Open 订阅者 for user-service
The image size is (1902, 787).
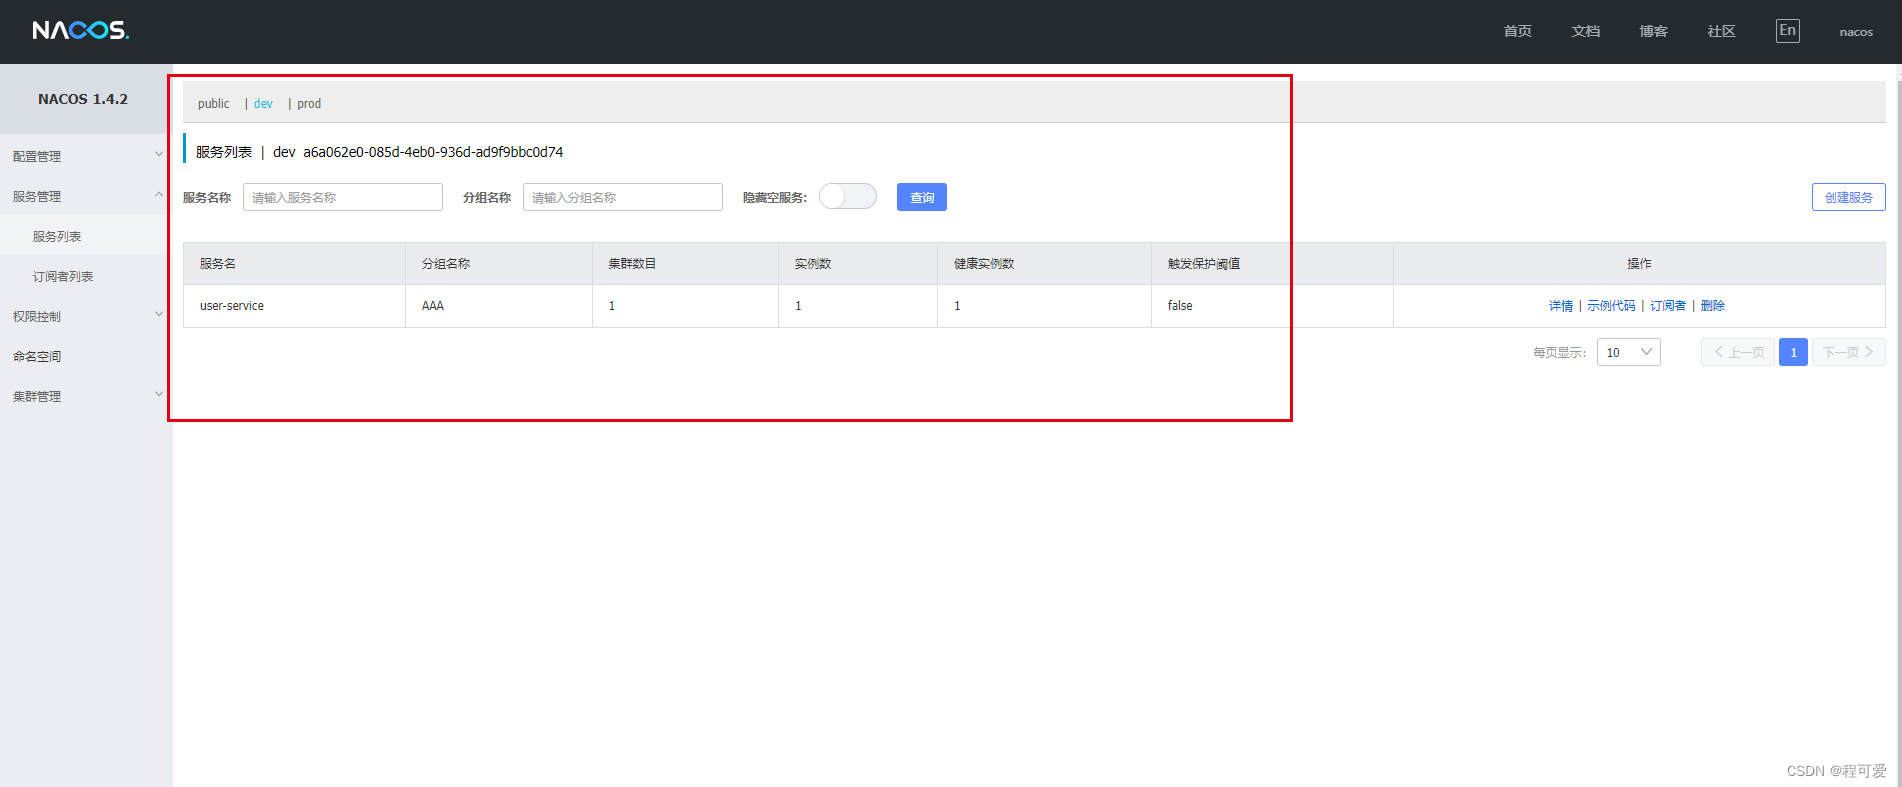[x=1668, y=306]
